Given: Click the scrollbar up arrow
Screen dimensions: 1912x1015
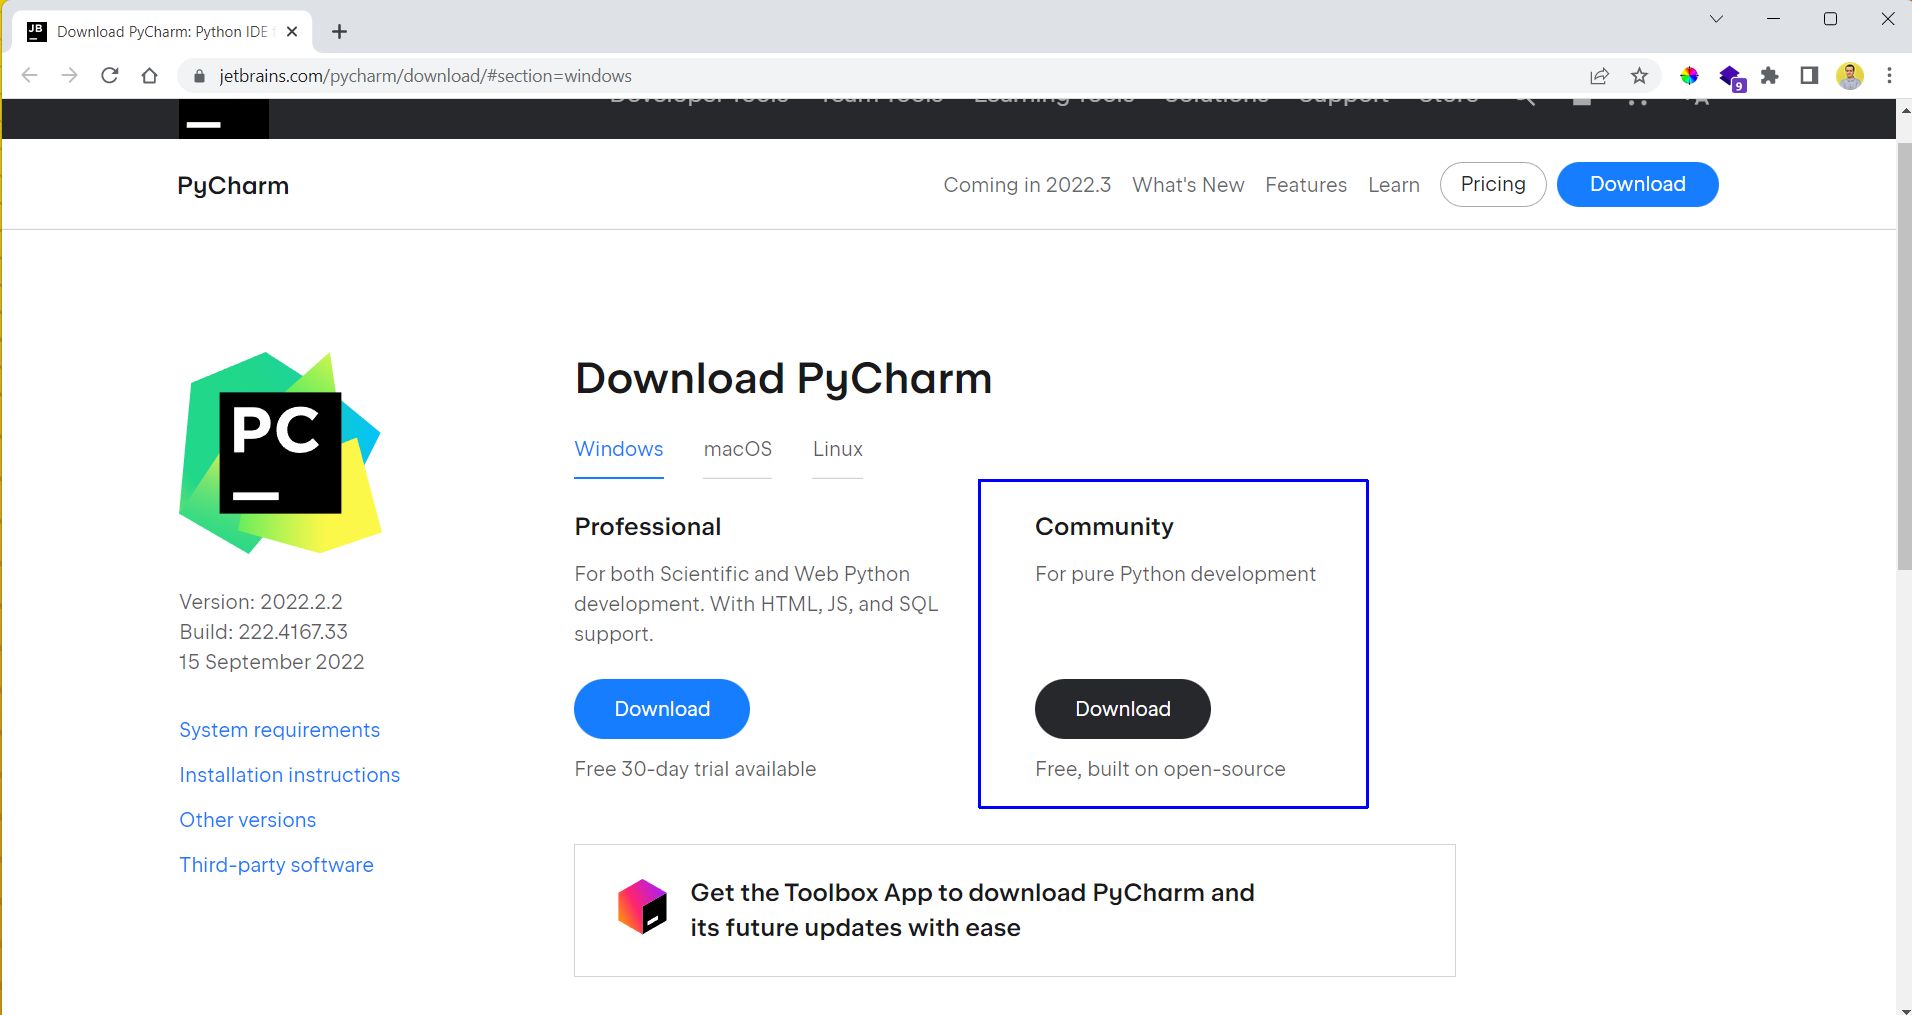Looking at the screenshot, I should tap(1904, 110).
